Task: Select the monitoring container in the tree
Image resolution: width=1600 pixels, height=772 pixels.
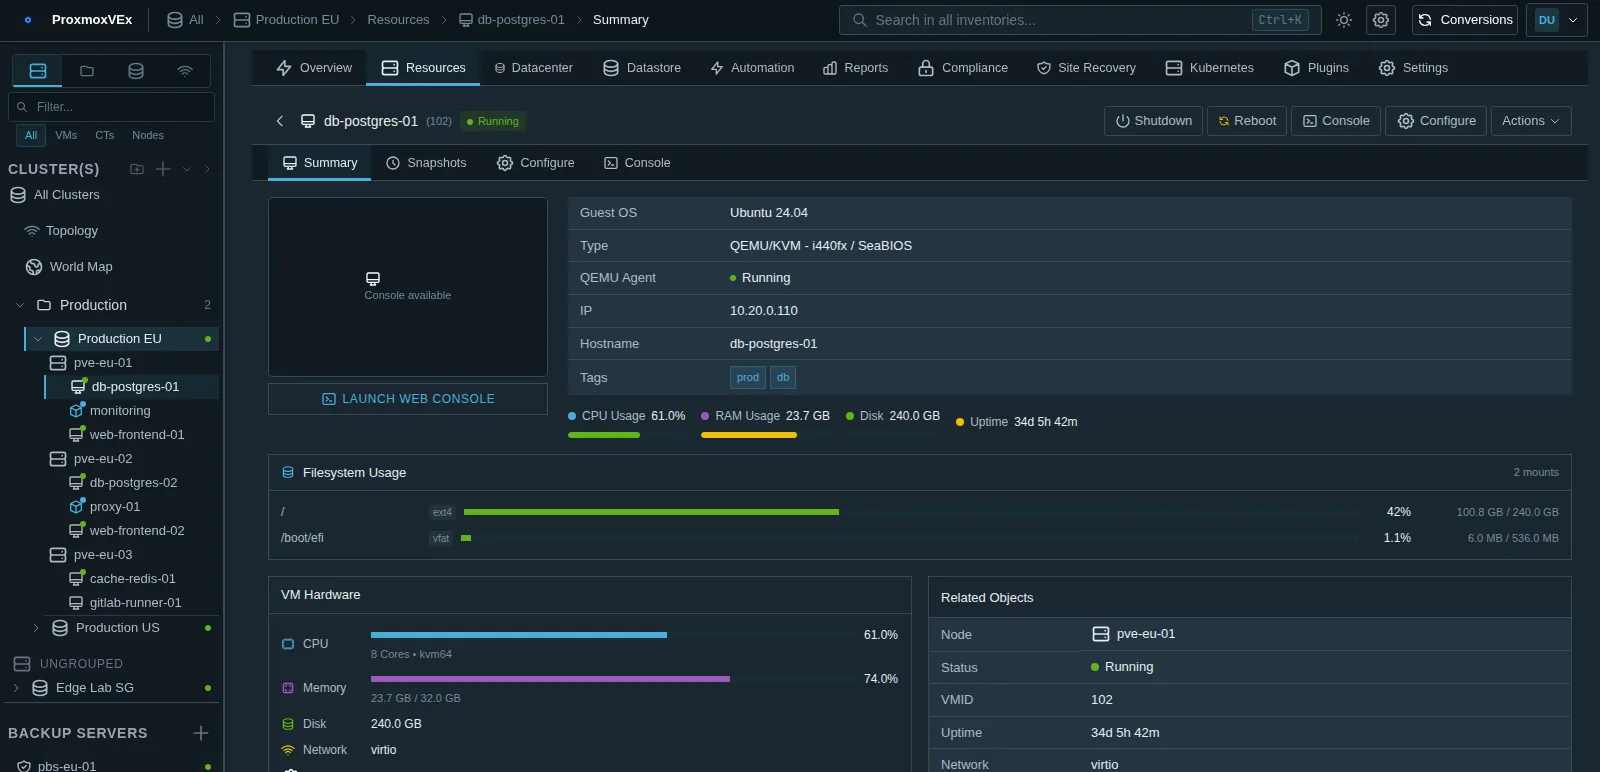Action: [120, 411]
